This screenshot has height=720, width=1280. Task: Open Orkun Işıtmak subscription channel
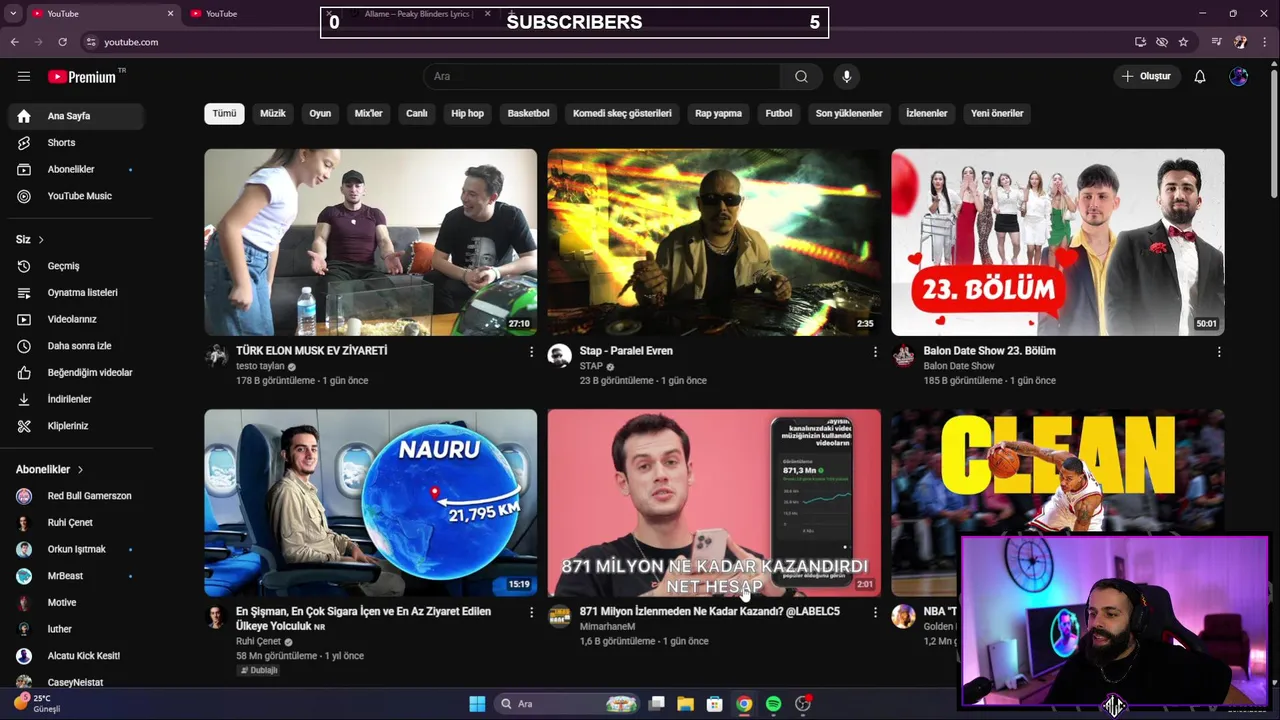click(76, 549)
